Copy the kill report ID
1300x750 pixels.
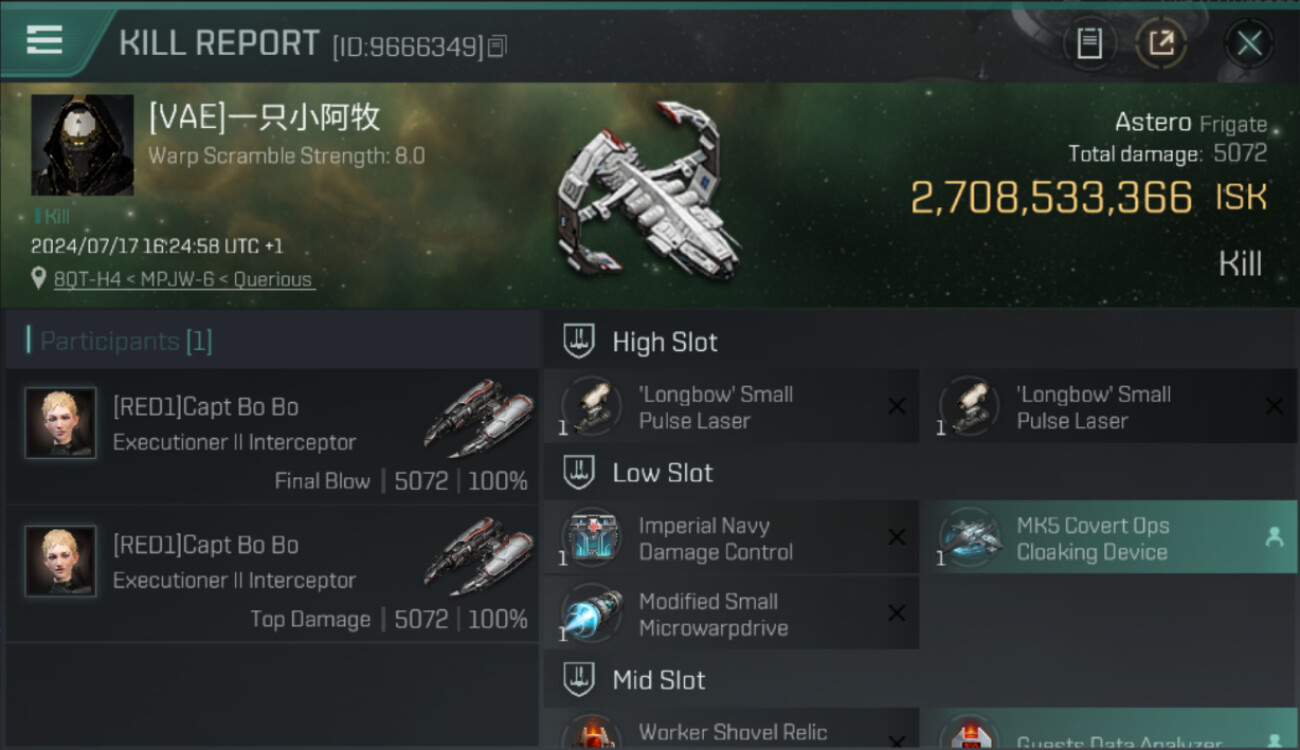pos(497,46)
